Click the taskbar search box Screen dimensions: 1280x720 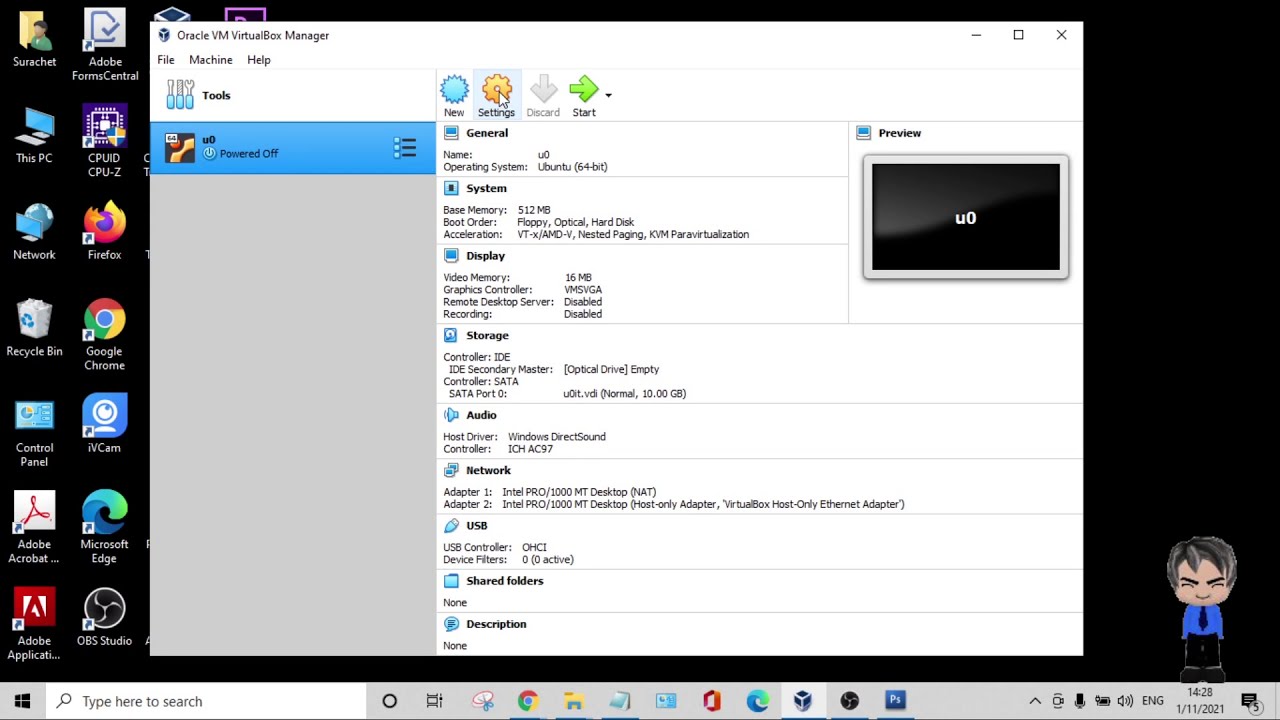205,701
